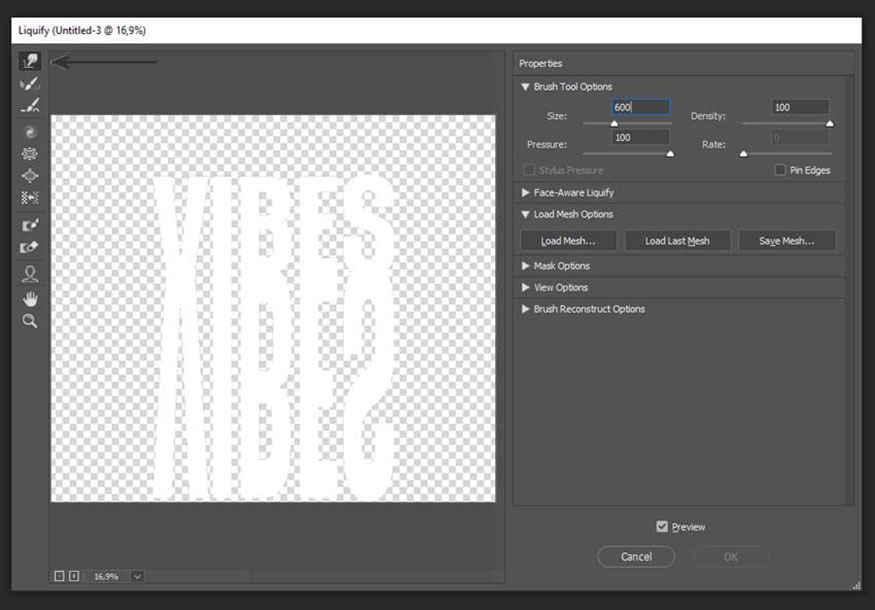Expand Mask Options section

point(525,266)
